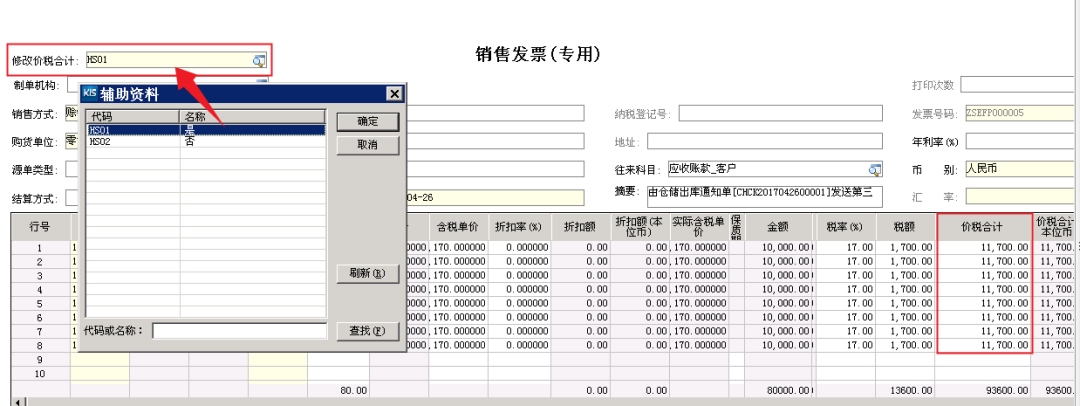Viewport: 1080px width, 406px height.
Task: Click 发票号码 field showing ZSEFP000005
Action: tap(1020, 113)
